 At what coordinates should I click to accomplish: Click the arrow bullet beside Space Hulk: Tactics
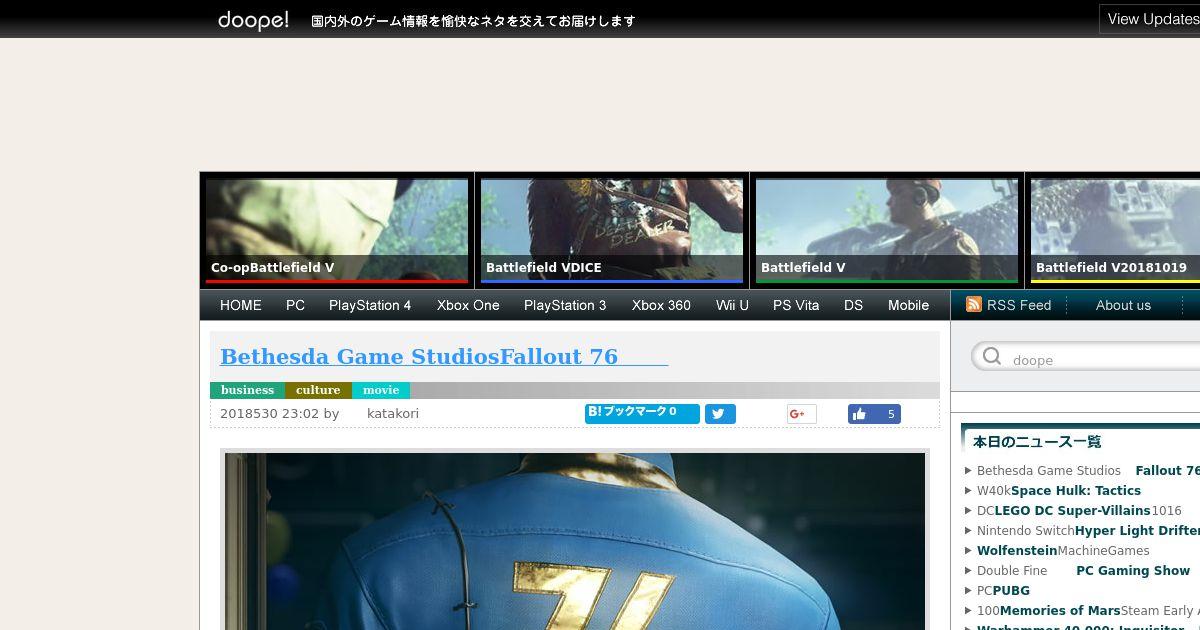tap(968, 490)
